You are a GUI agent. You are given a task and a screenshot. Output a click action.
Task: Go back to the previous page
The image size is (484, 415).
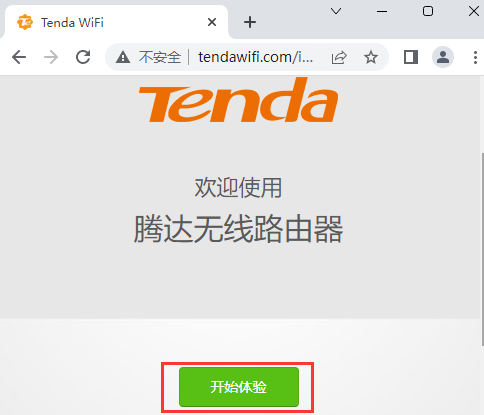pyautogui.click(x=19, y=57)
